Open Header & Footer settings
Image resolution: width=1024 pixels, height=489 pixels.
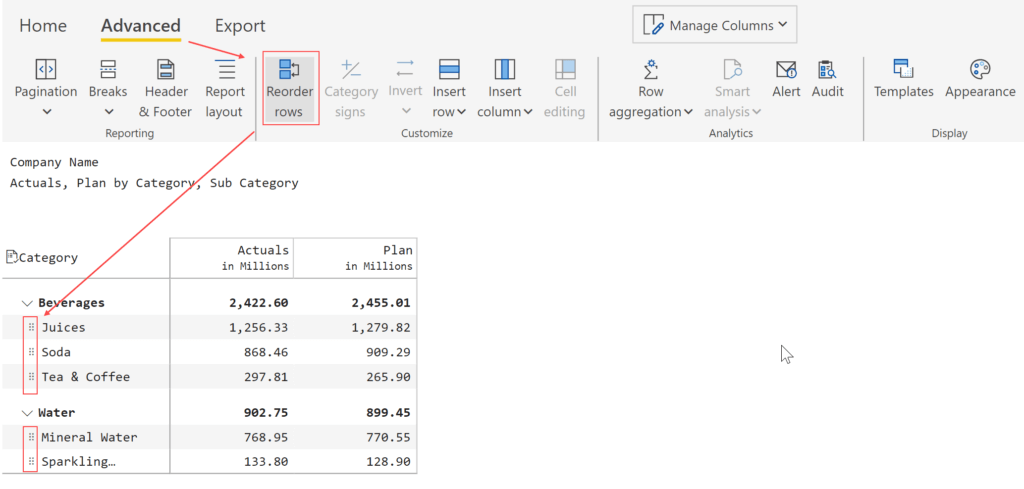pyautogui.click(x=166, y=90)
